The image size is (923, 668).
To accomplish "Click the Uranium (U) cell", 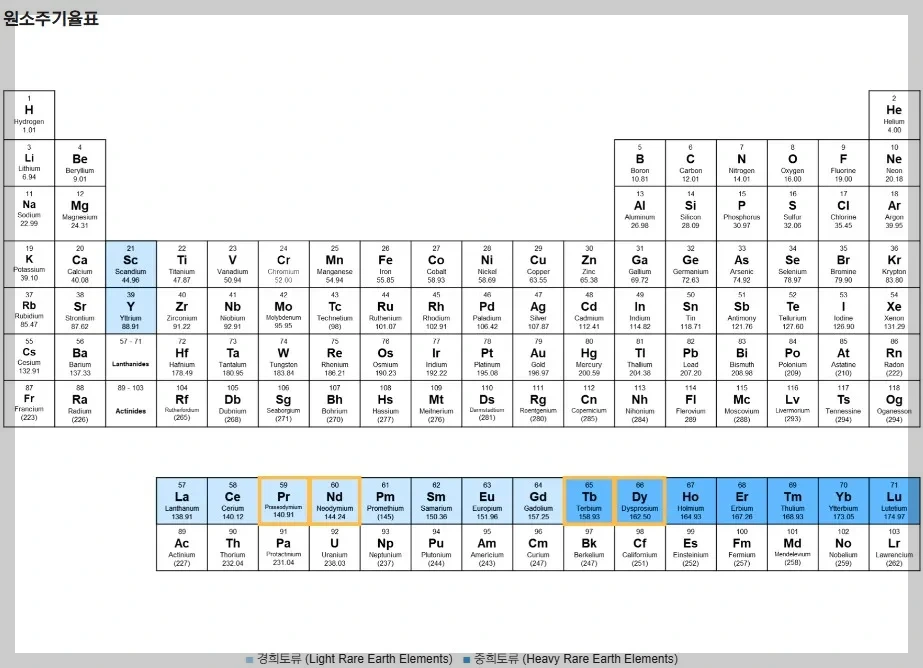I will pos(334,547).
